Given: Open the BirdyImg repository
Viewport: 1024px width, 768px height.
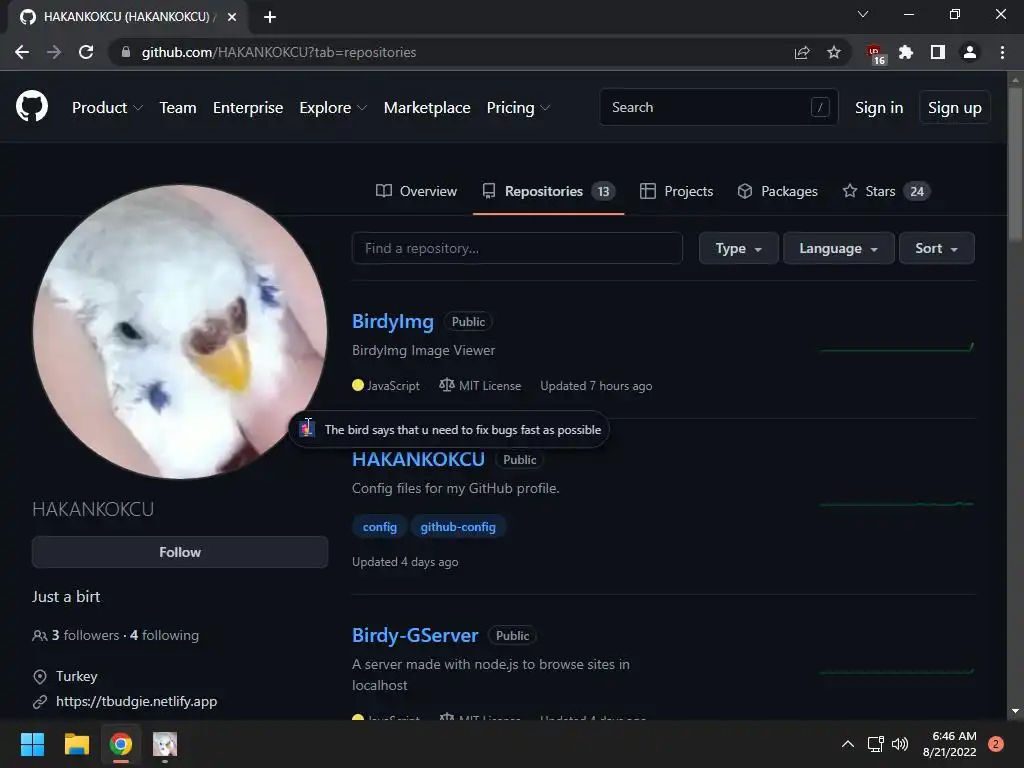Looking at the screenshot, I should tap(392, 321).
